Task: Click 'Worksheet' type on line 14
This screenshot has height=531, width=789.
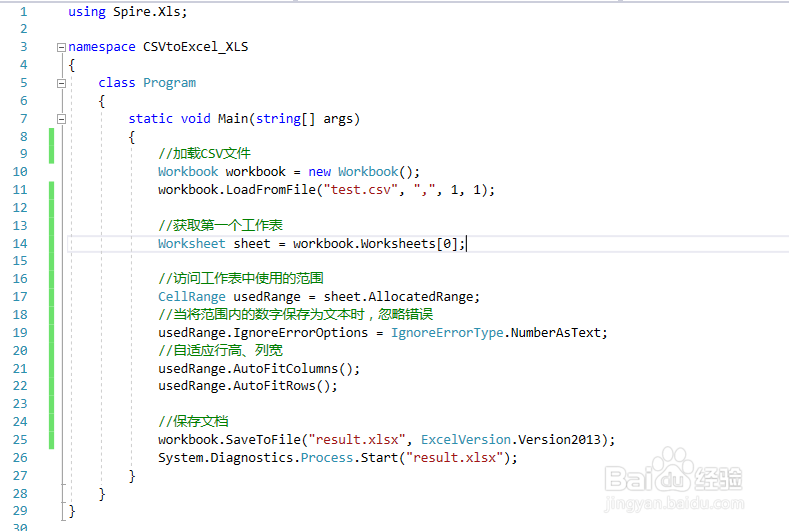Action: [x=192, y=244]
